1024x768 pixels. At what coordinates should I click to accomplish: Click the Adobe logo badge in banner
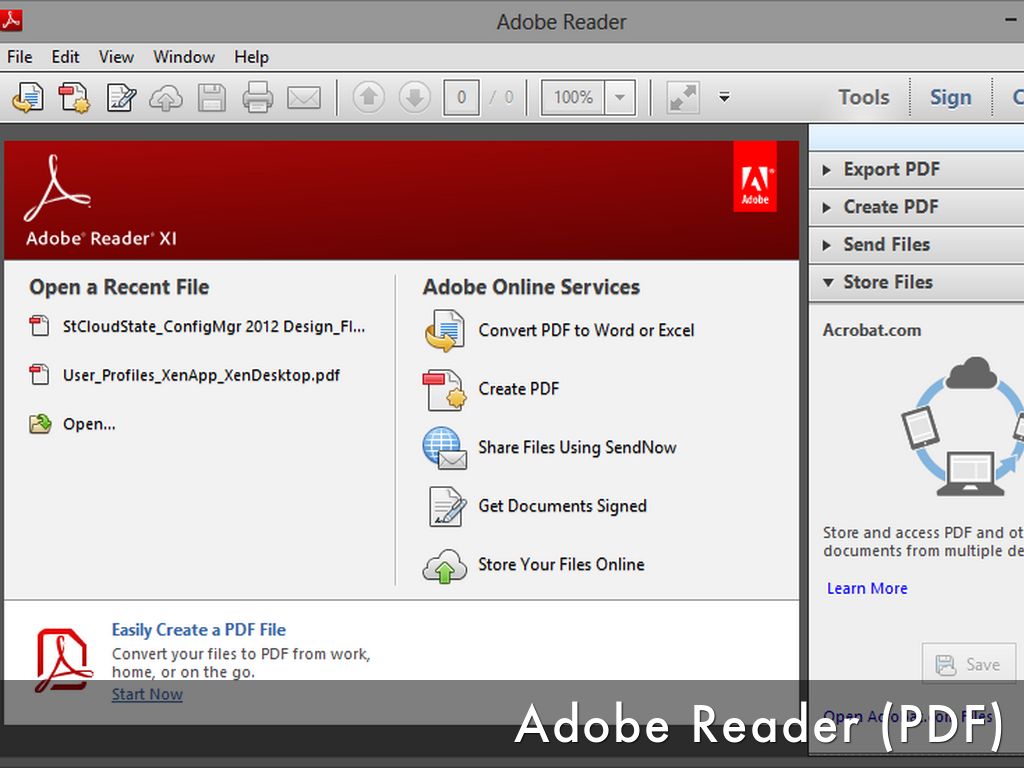(755, 176)
